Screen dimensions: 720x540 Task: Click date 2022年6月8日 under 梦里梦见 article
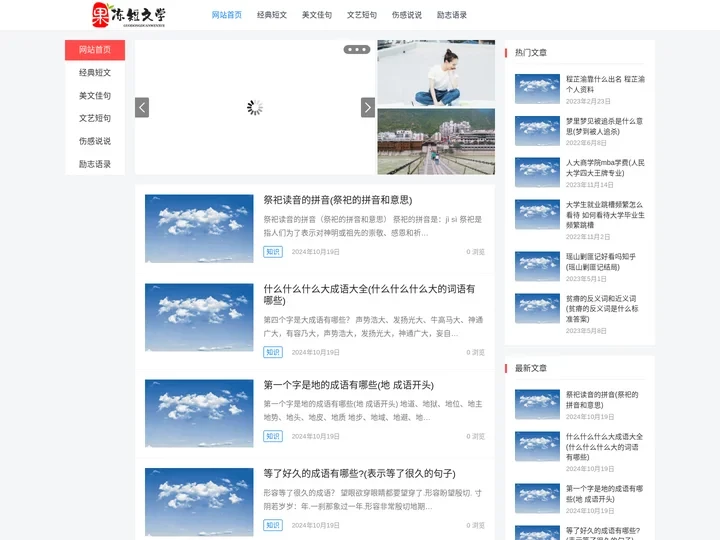point(586,143)
